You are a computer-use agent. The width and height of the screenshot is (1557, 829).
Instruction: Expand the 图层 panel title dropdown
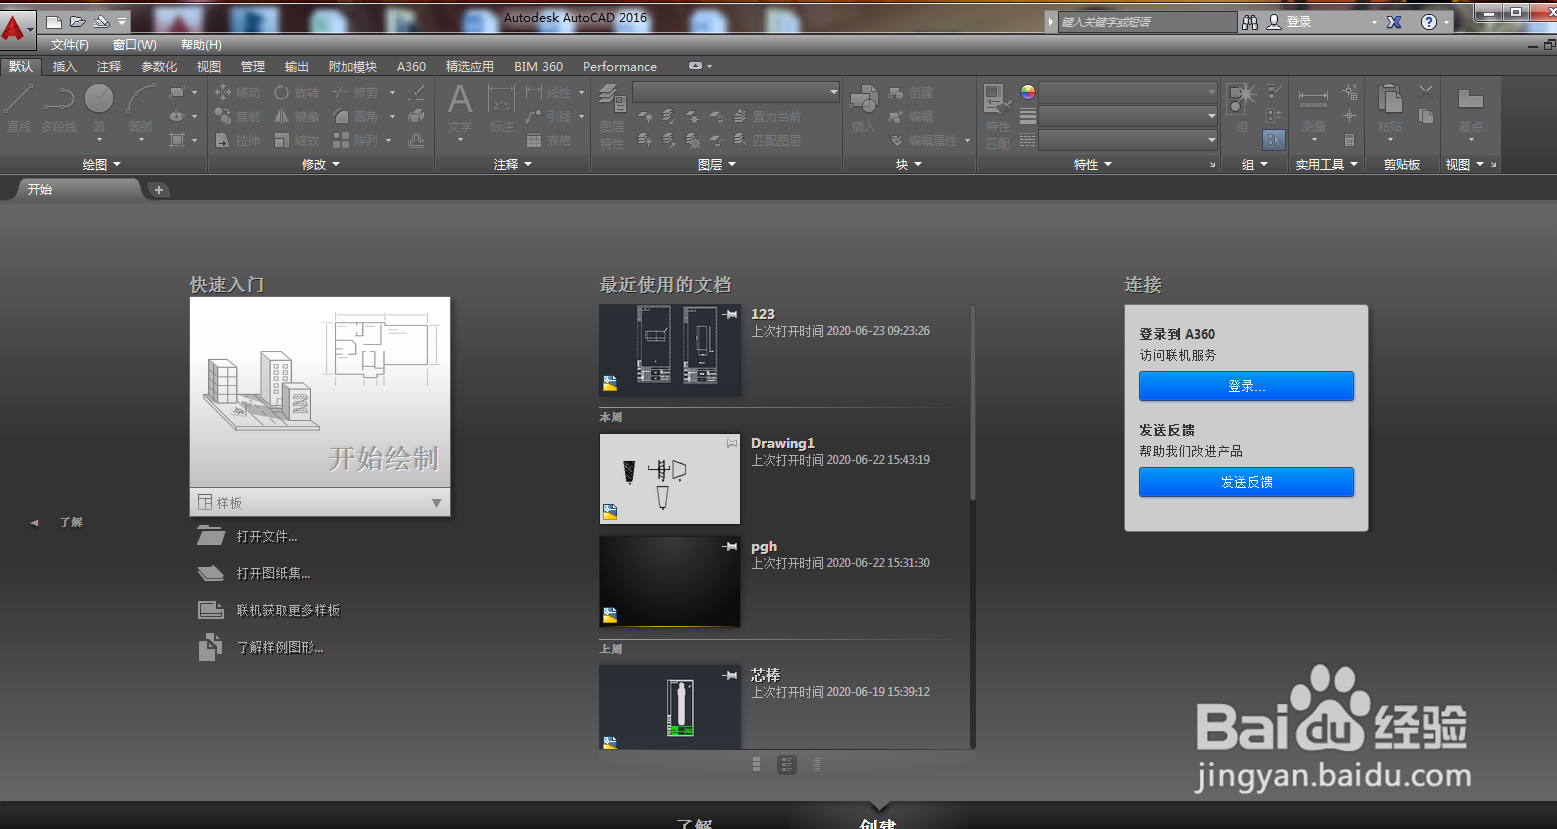pos(716,164)
